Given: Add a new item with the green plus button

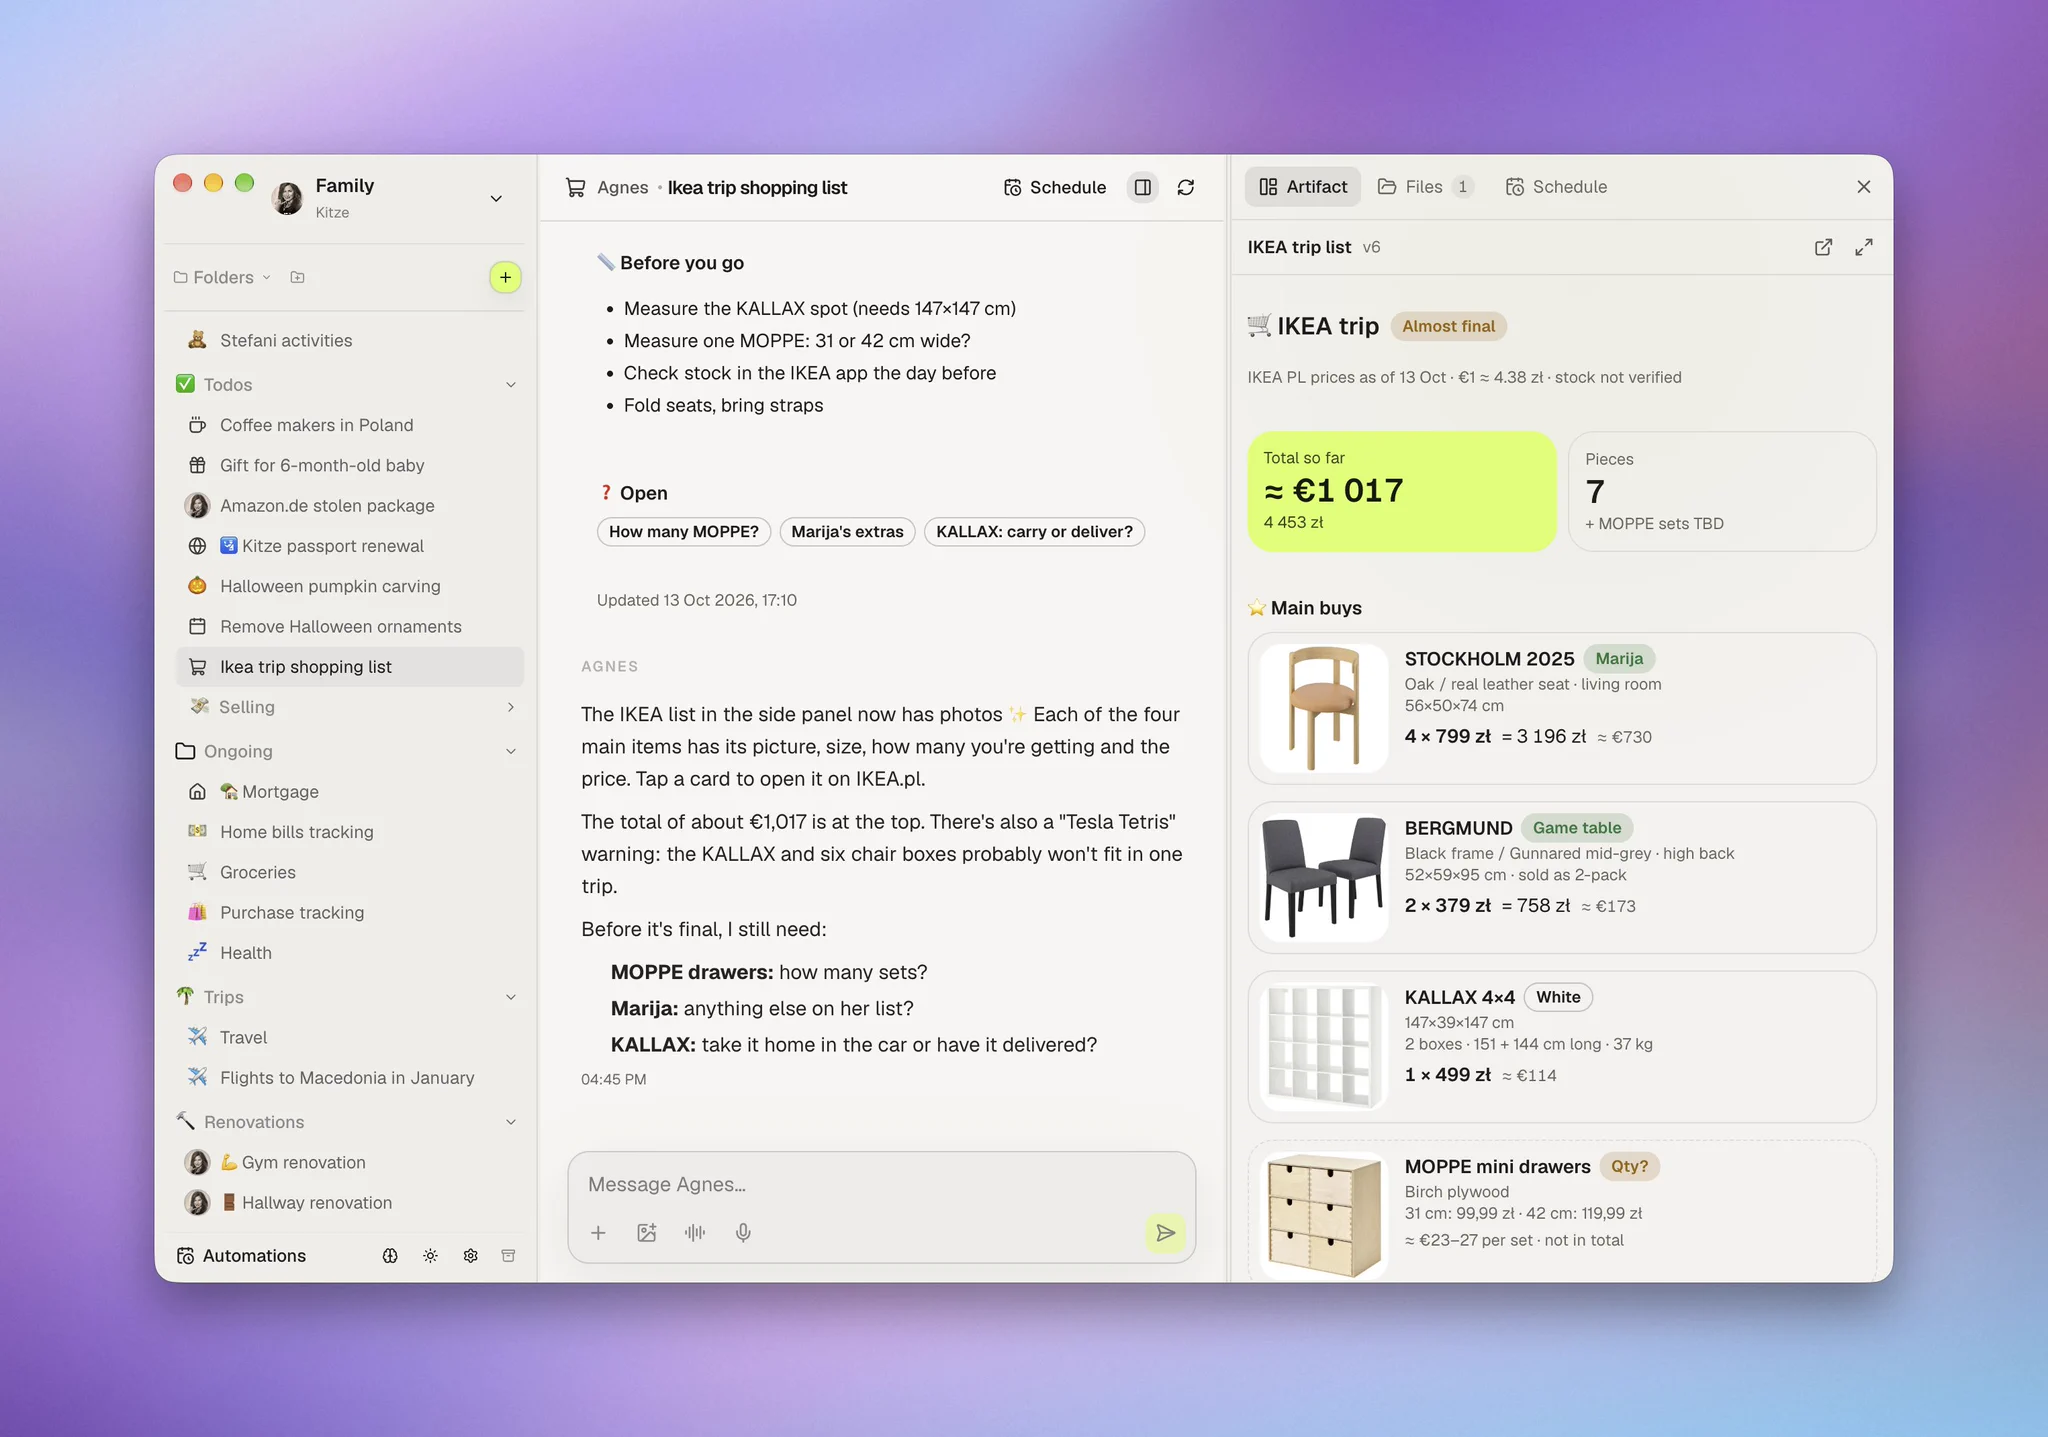Looking at the screenshot, I should pyautogui.click(x=505, y=277).
